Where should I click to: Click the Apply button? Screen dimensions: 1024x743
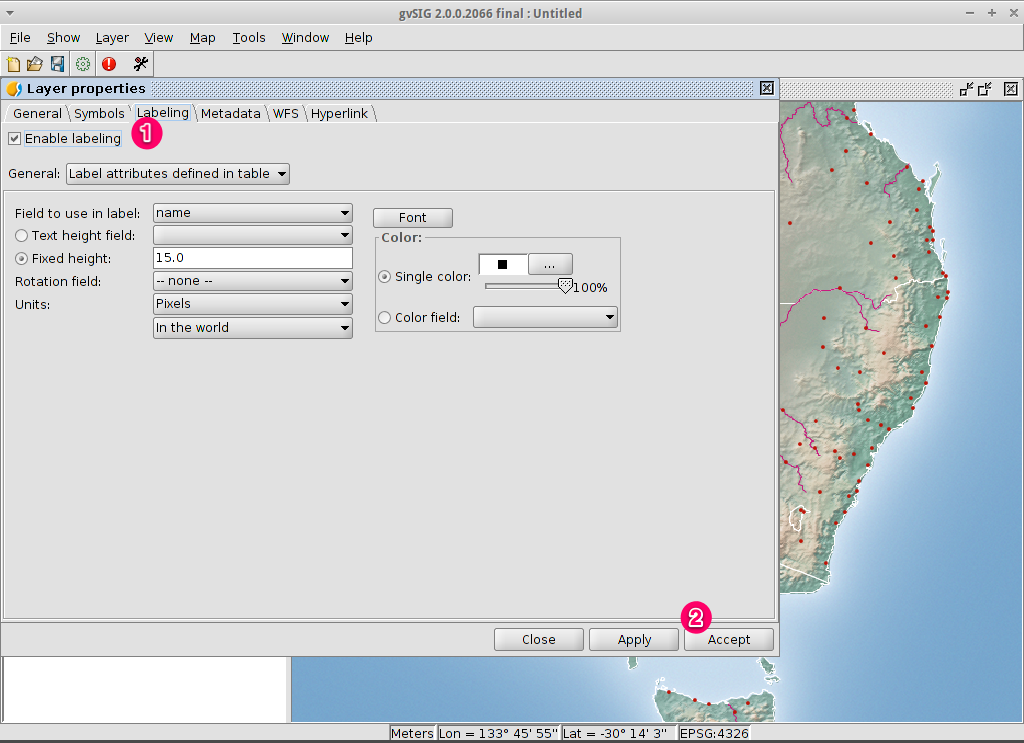coord(634,640)
